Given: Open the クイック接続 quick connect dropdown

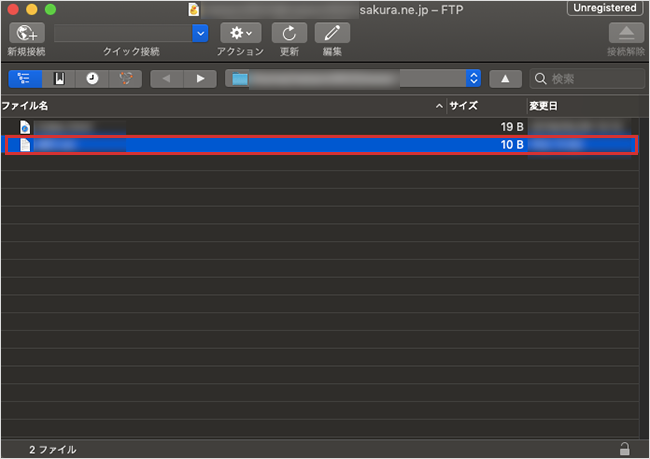Looking at the screenshot, I should tap(200, 33).
